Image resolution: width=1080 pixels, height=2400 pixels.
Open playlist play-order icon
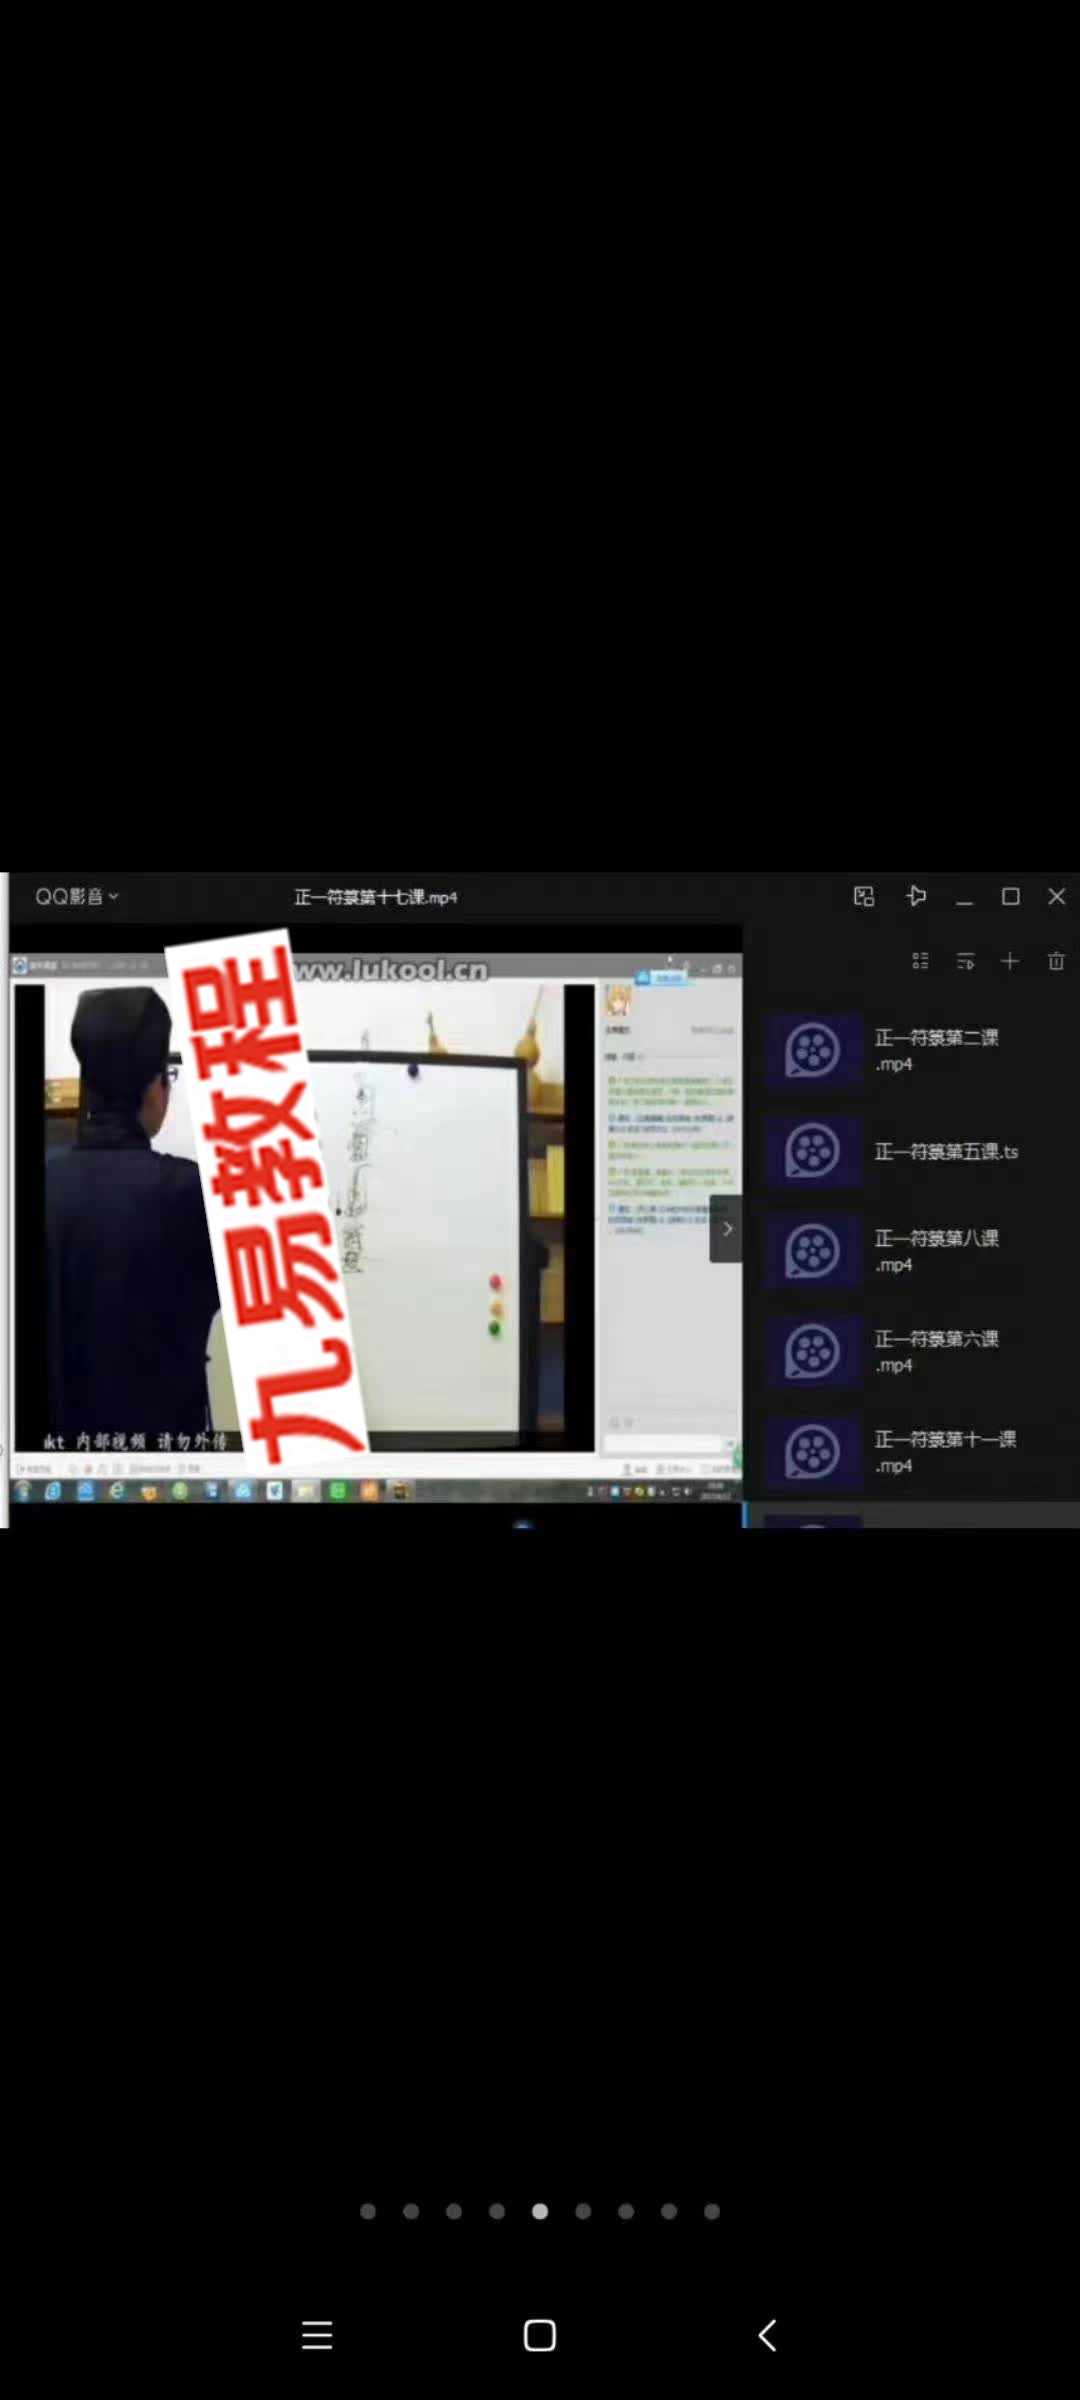coord(965,961)
